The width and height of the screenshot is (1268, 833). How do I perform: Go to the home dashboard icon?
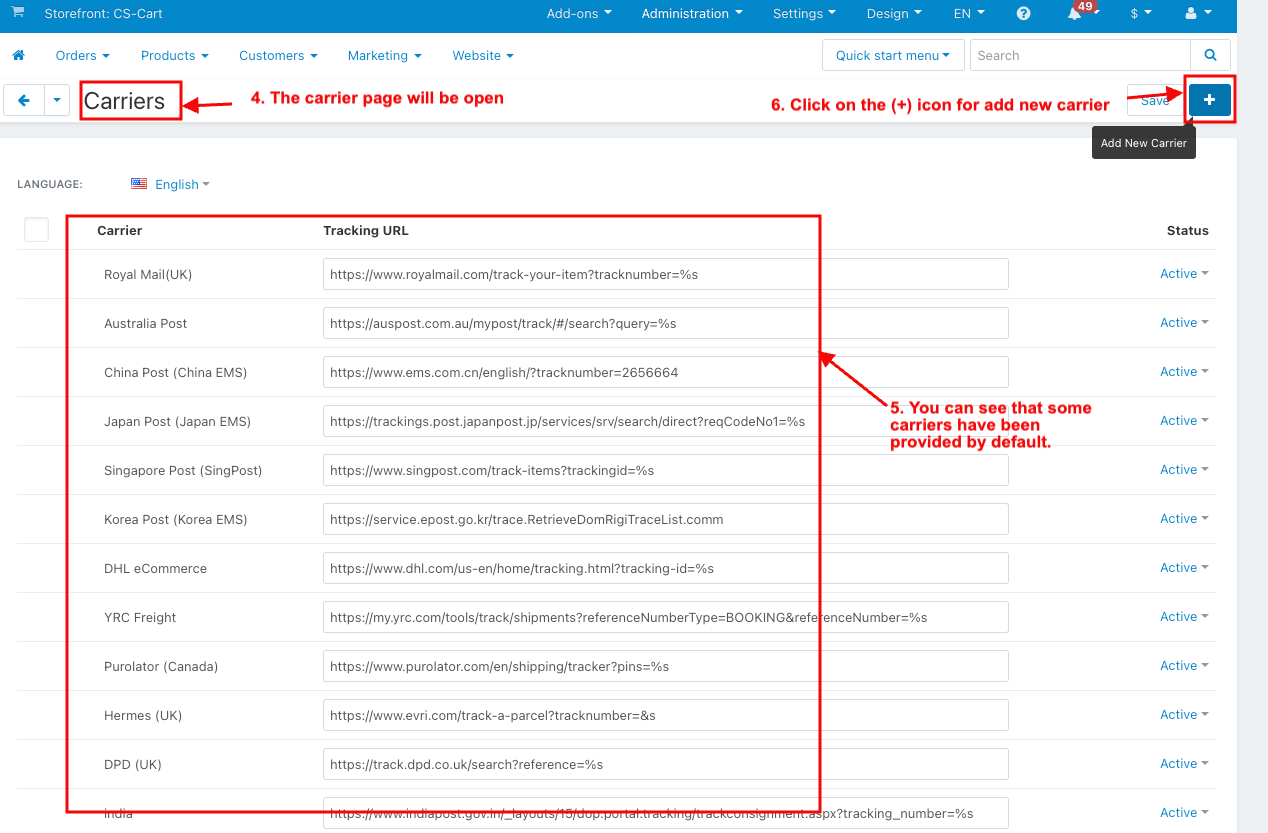point(18,55)
